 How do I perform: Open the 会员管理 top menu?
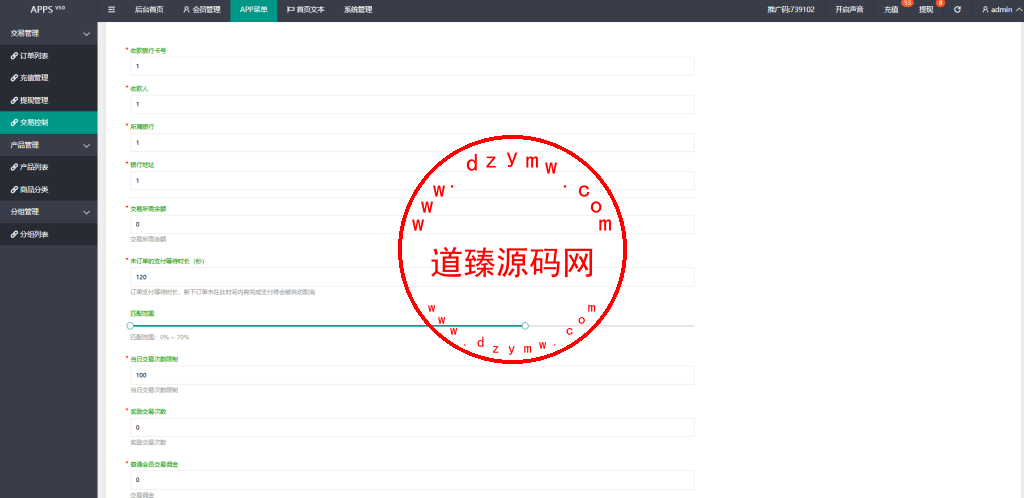tap(202, 10)
